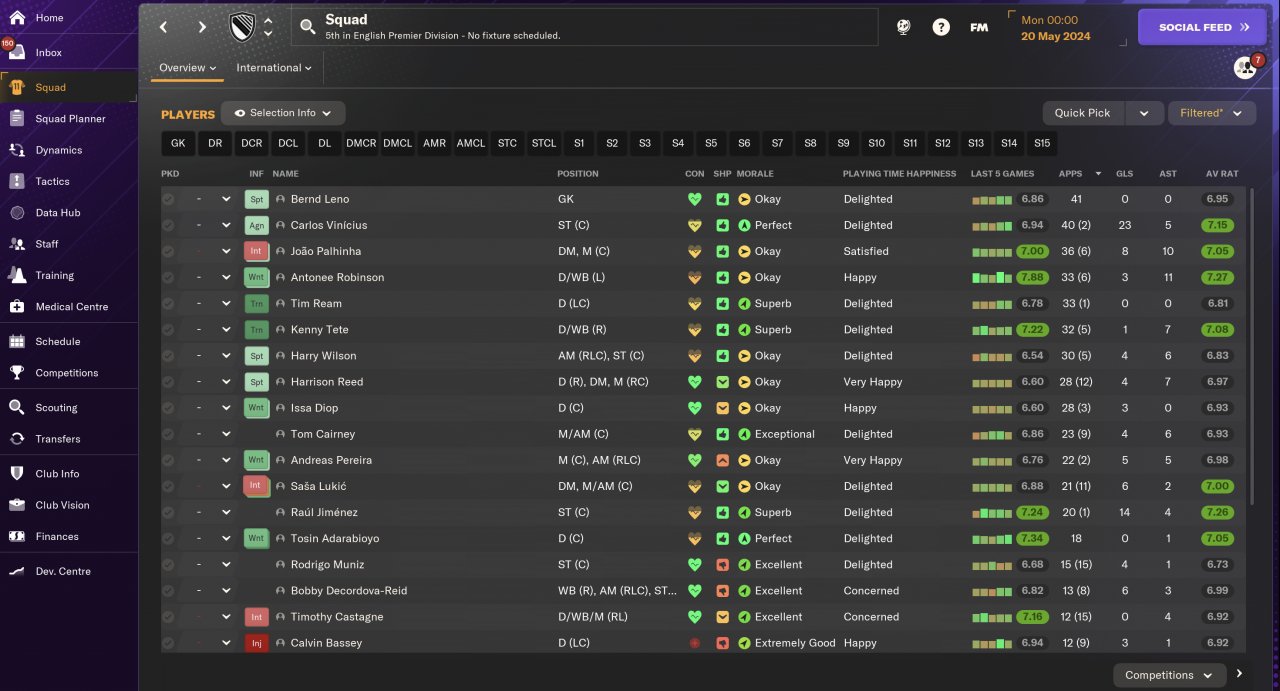Click the club badge shield icon
The image size is (1280, 691).
click(242, 27)
